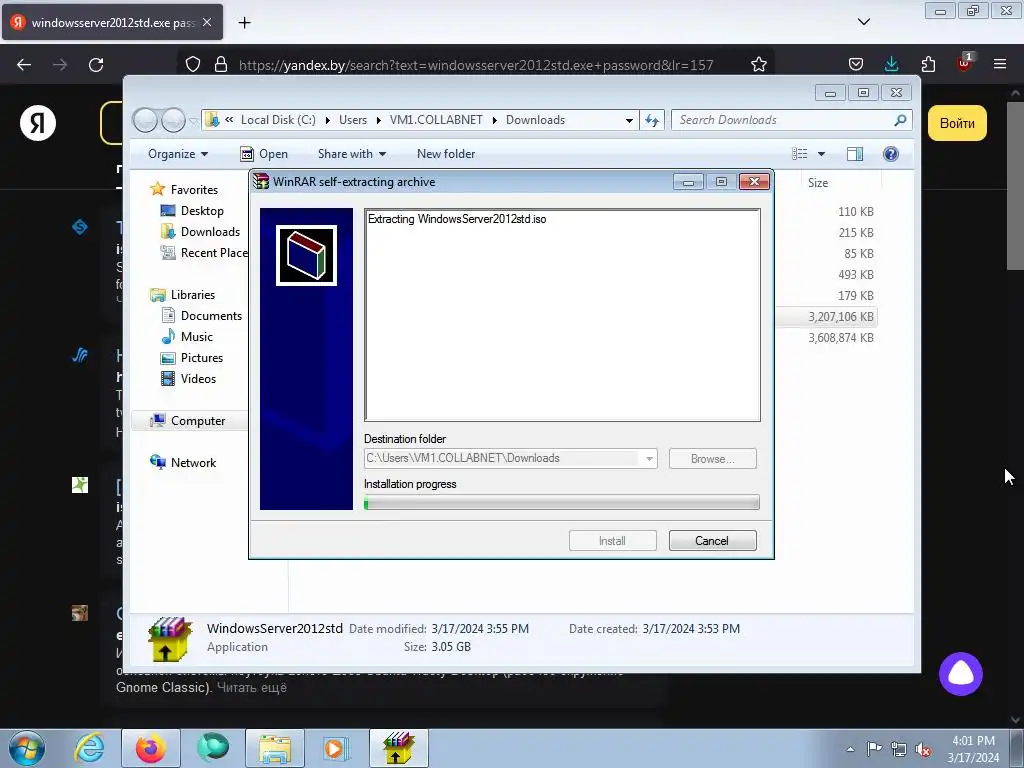
Task: Click the Explorer forward arrow button
Action: pyautogui.click(x=173, y=120)
